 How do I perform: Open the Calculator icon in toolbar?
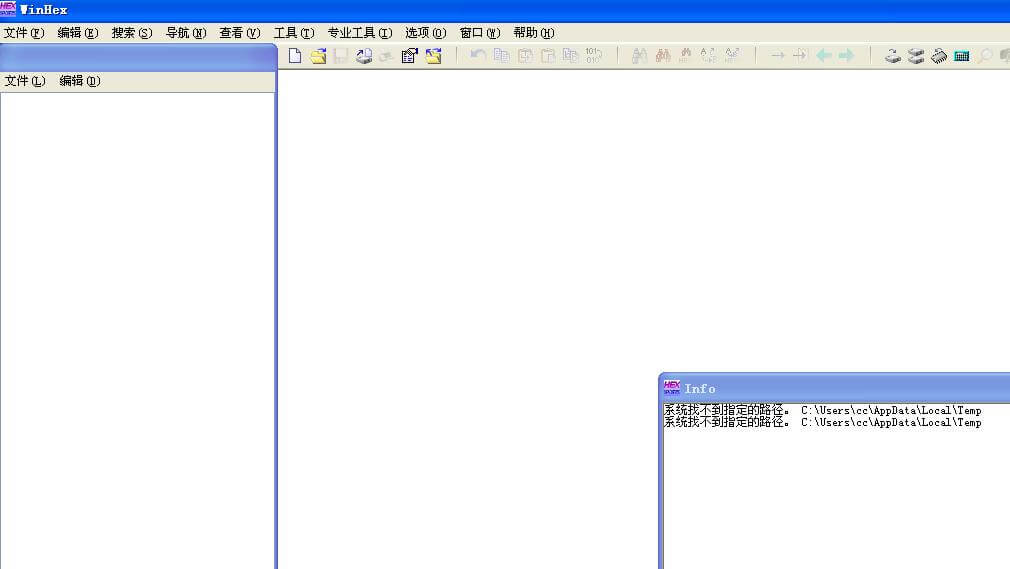coord(962,56)
